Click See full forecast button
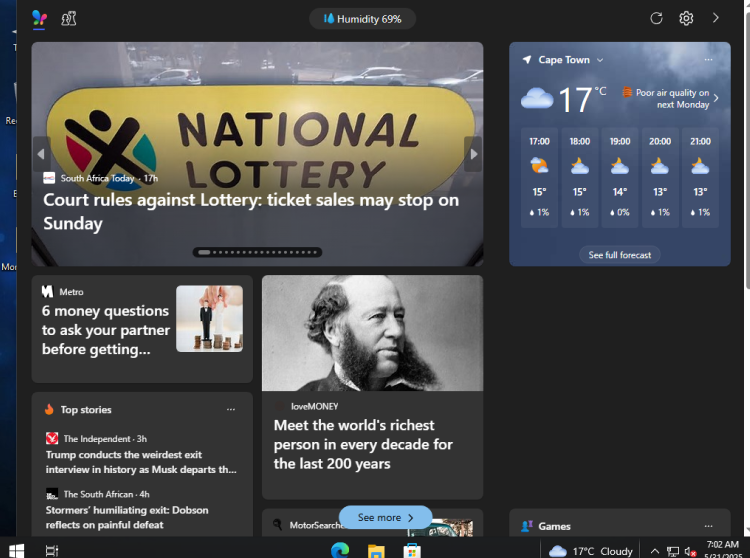The width and height of the screenshot is (750, 558). (620, 255)
